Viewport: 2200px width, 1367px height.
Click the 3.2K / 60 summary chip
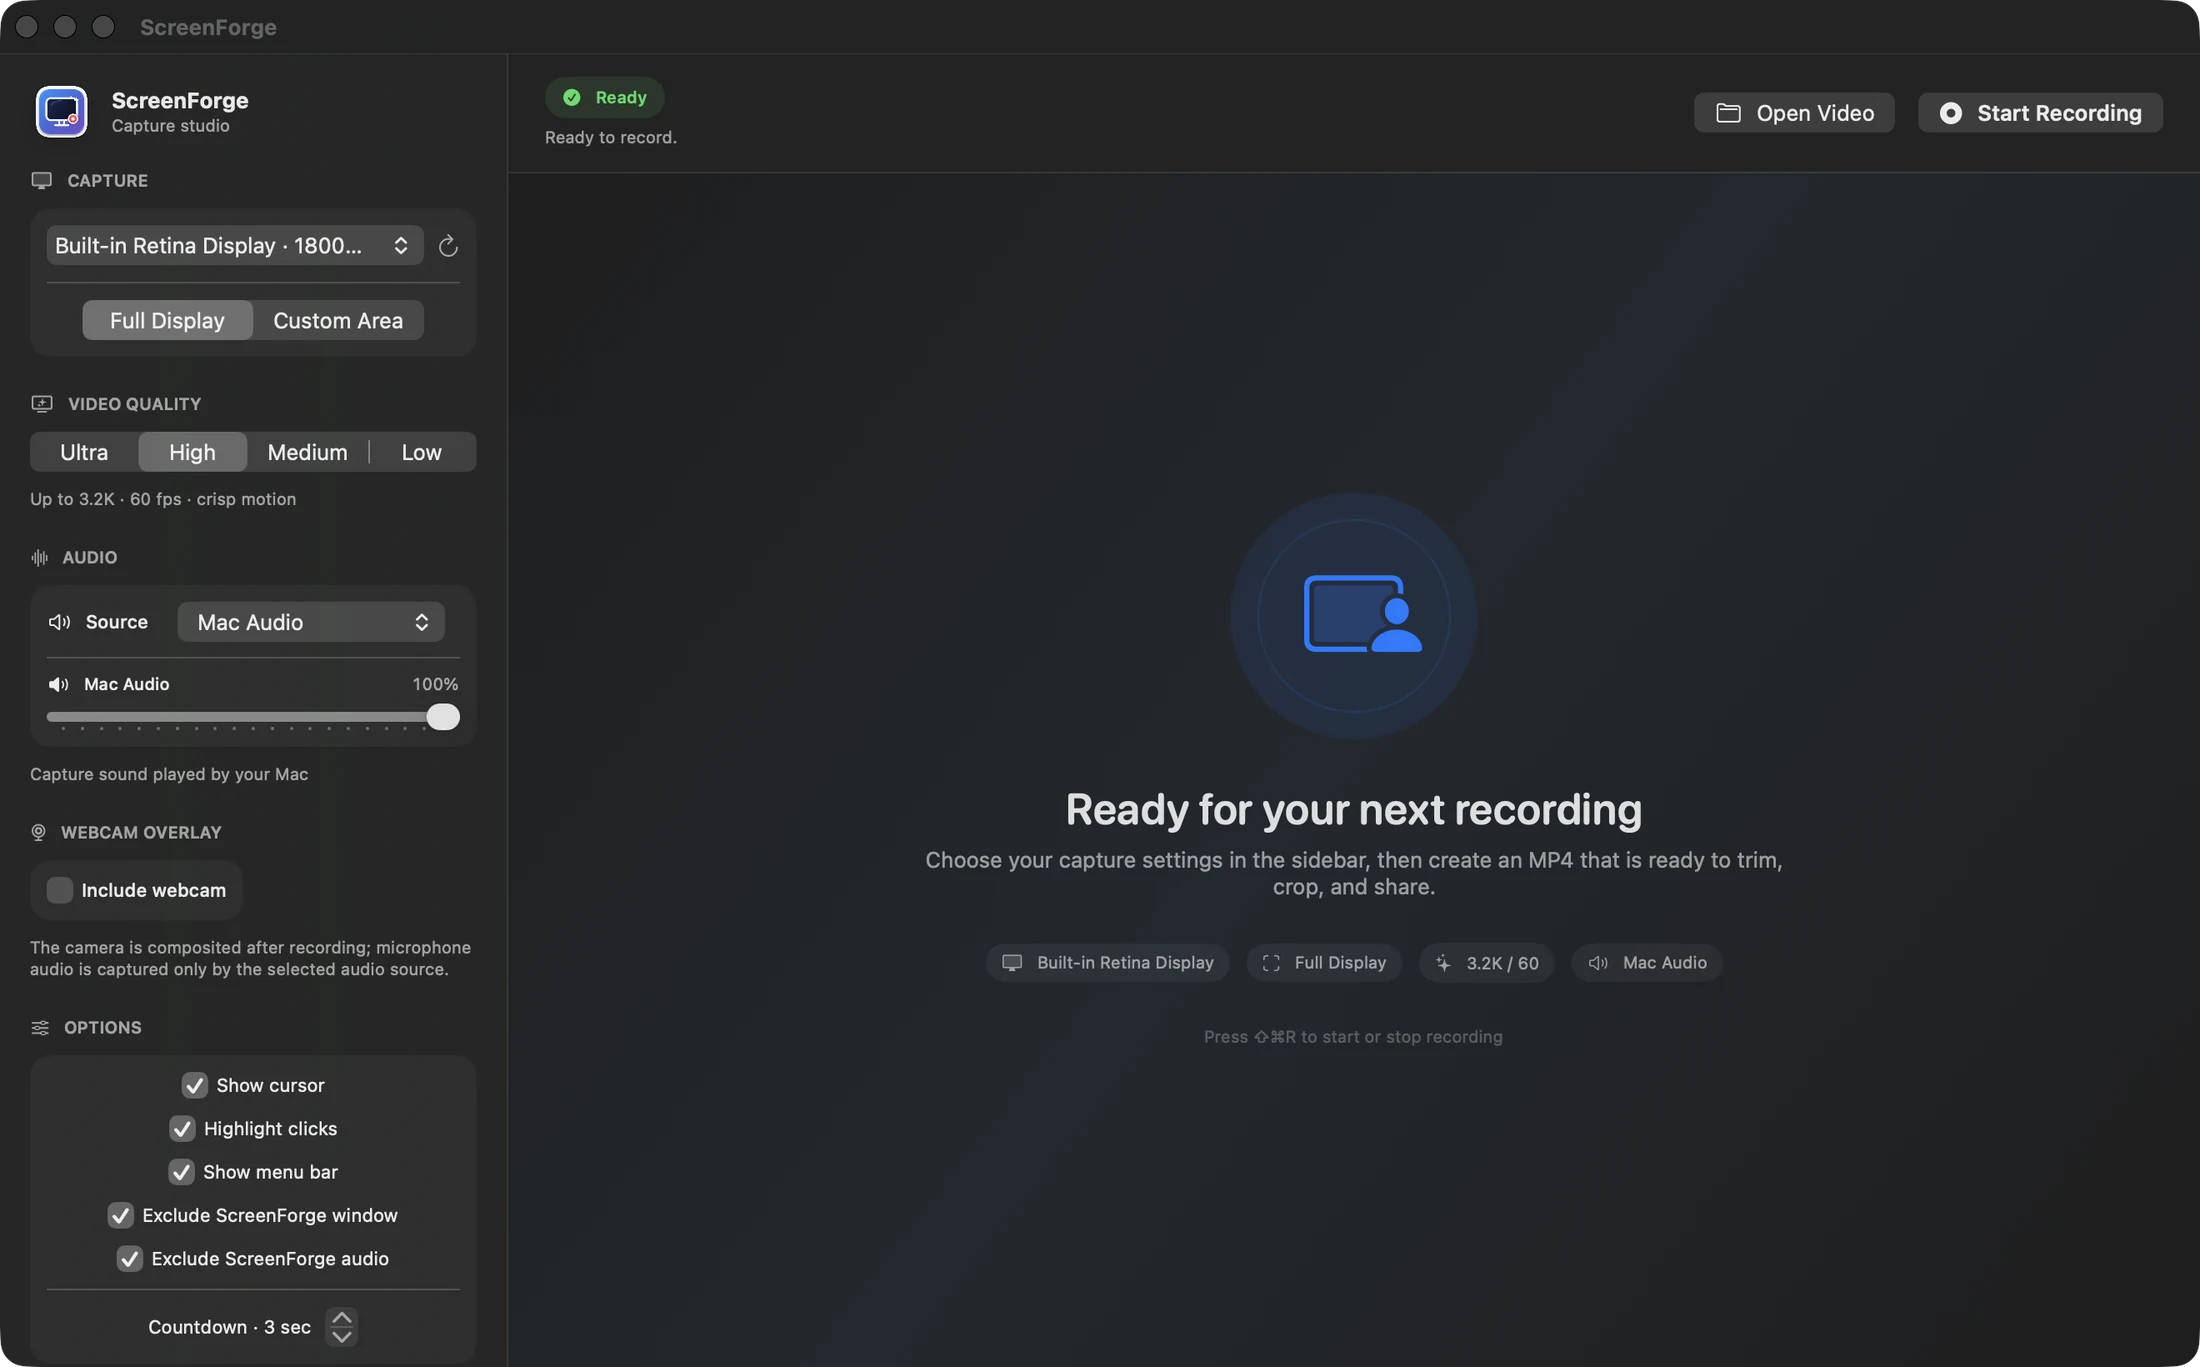coord(1487,963)
